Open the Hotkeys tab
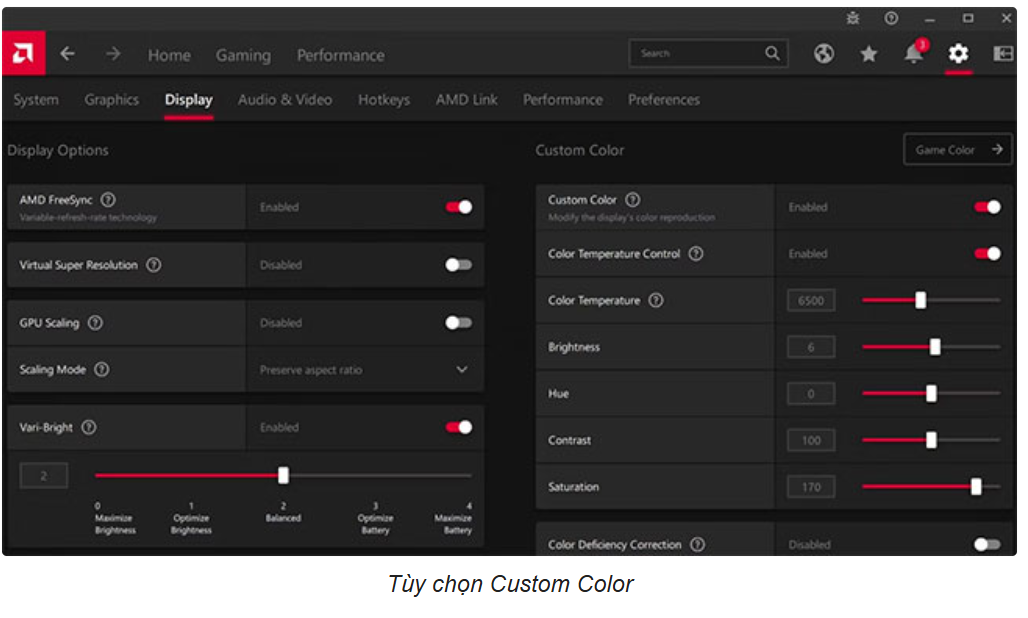The width and height of the screenshot is (1028, 618). point(384,100)
